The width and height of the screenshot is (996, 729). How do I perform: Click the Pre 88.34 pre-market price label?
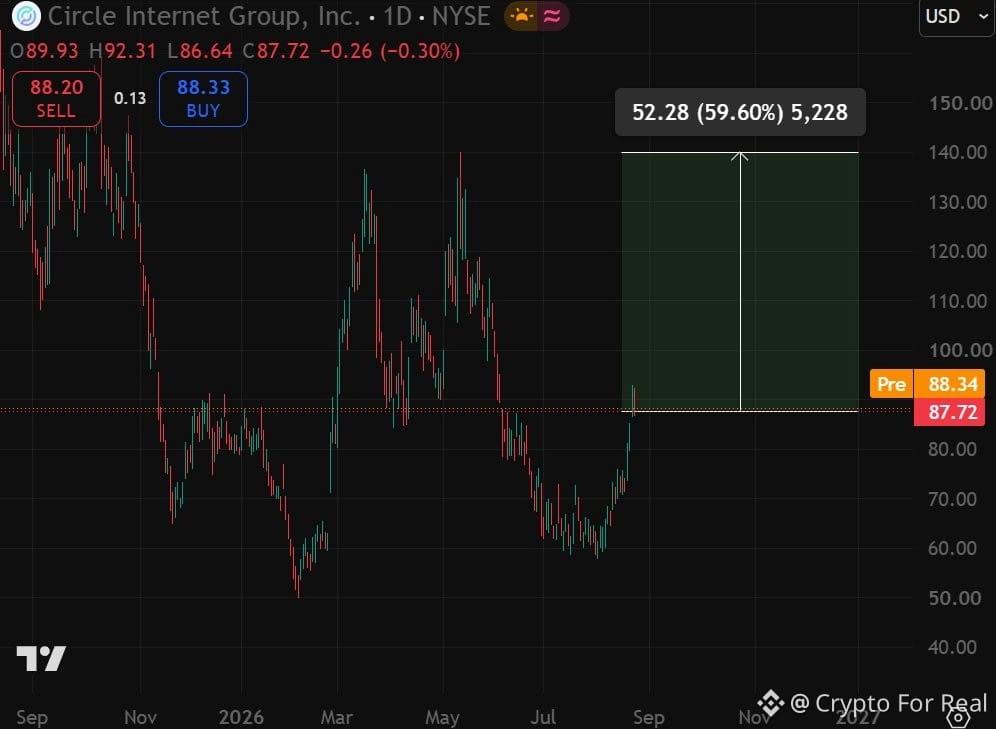click(x=927, y=384)
